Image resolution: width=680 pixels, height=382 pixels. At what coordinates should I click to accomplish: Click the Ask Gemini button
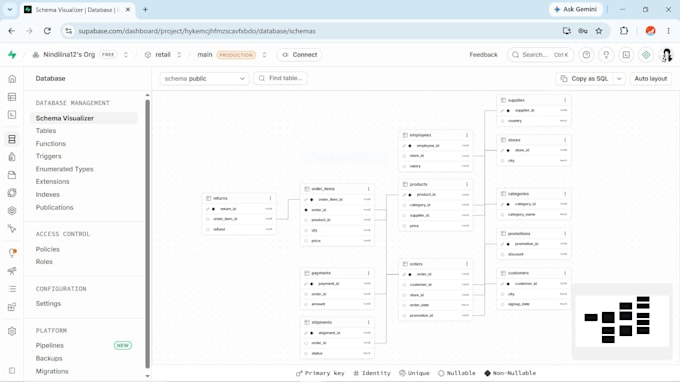[x=575, y=9]
